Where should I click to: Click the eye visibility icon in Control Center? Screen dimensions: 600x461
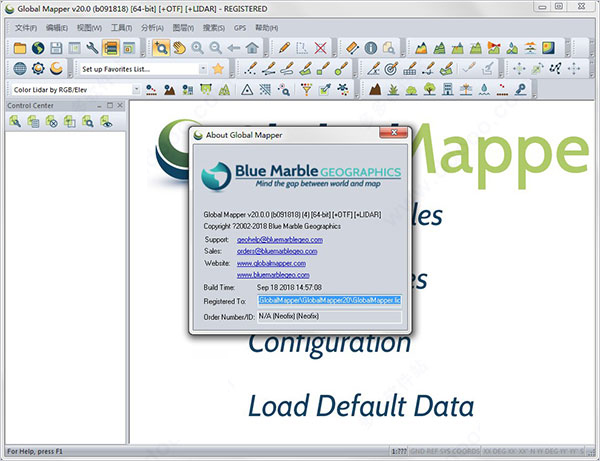(x=106, y=122)
